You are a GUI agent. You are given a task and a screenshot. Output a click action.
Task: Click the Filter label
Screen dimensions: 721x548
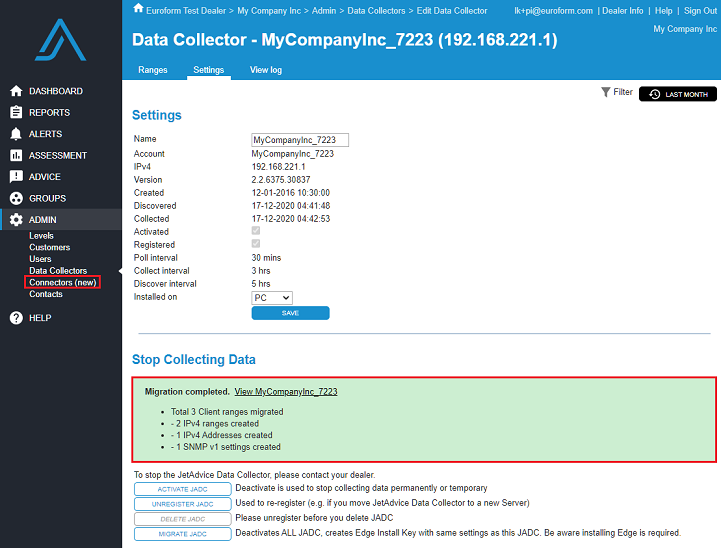(x=623, y=92)
